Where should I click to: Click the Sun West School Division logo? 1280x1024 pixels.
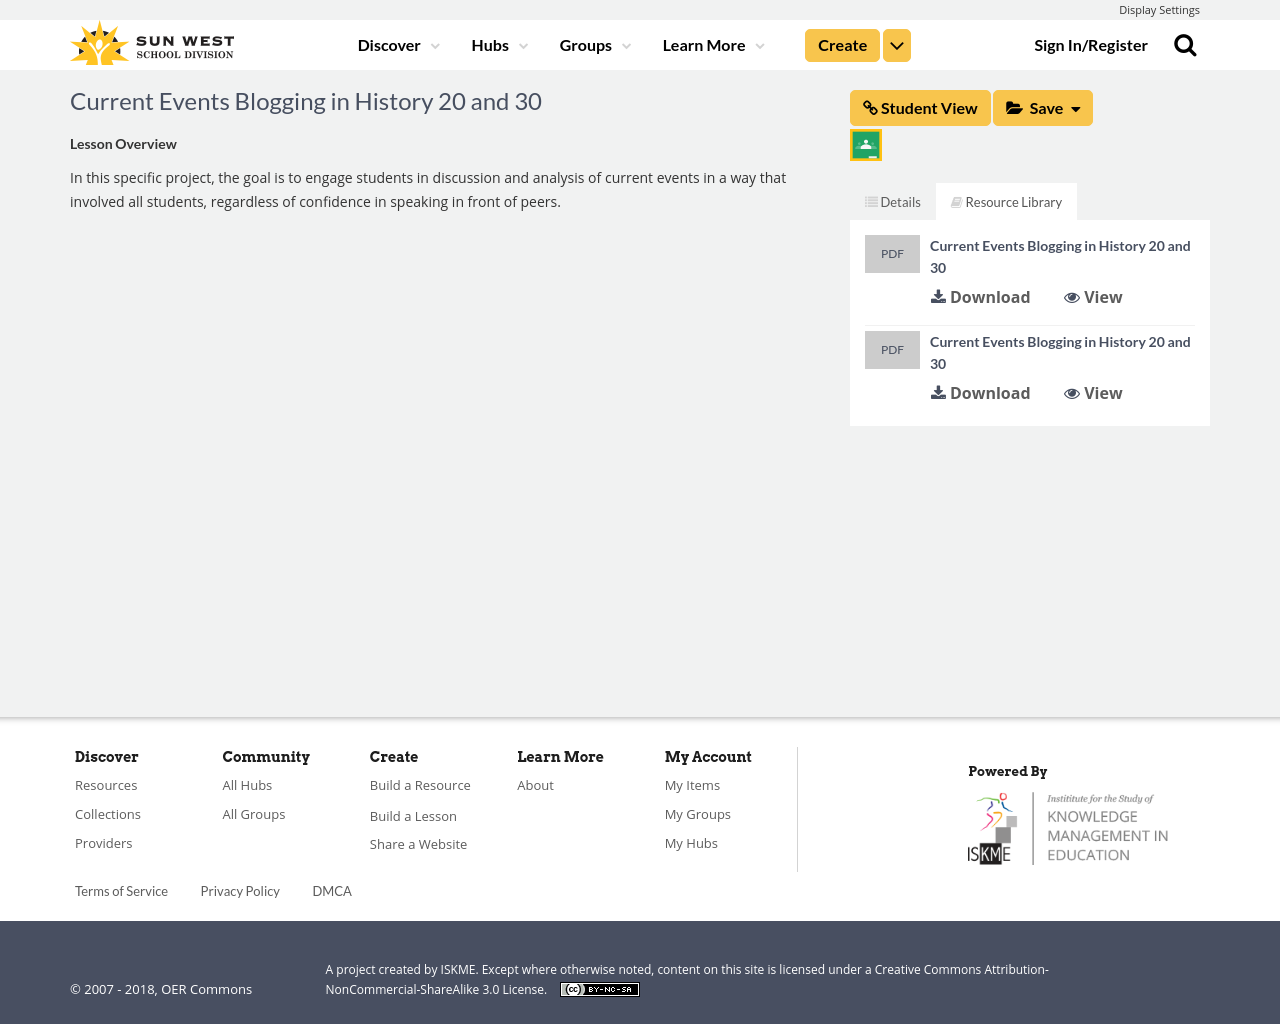pyautogui.click(x=152, y=45)
